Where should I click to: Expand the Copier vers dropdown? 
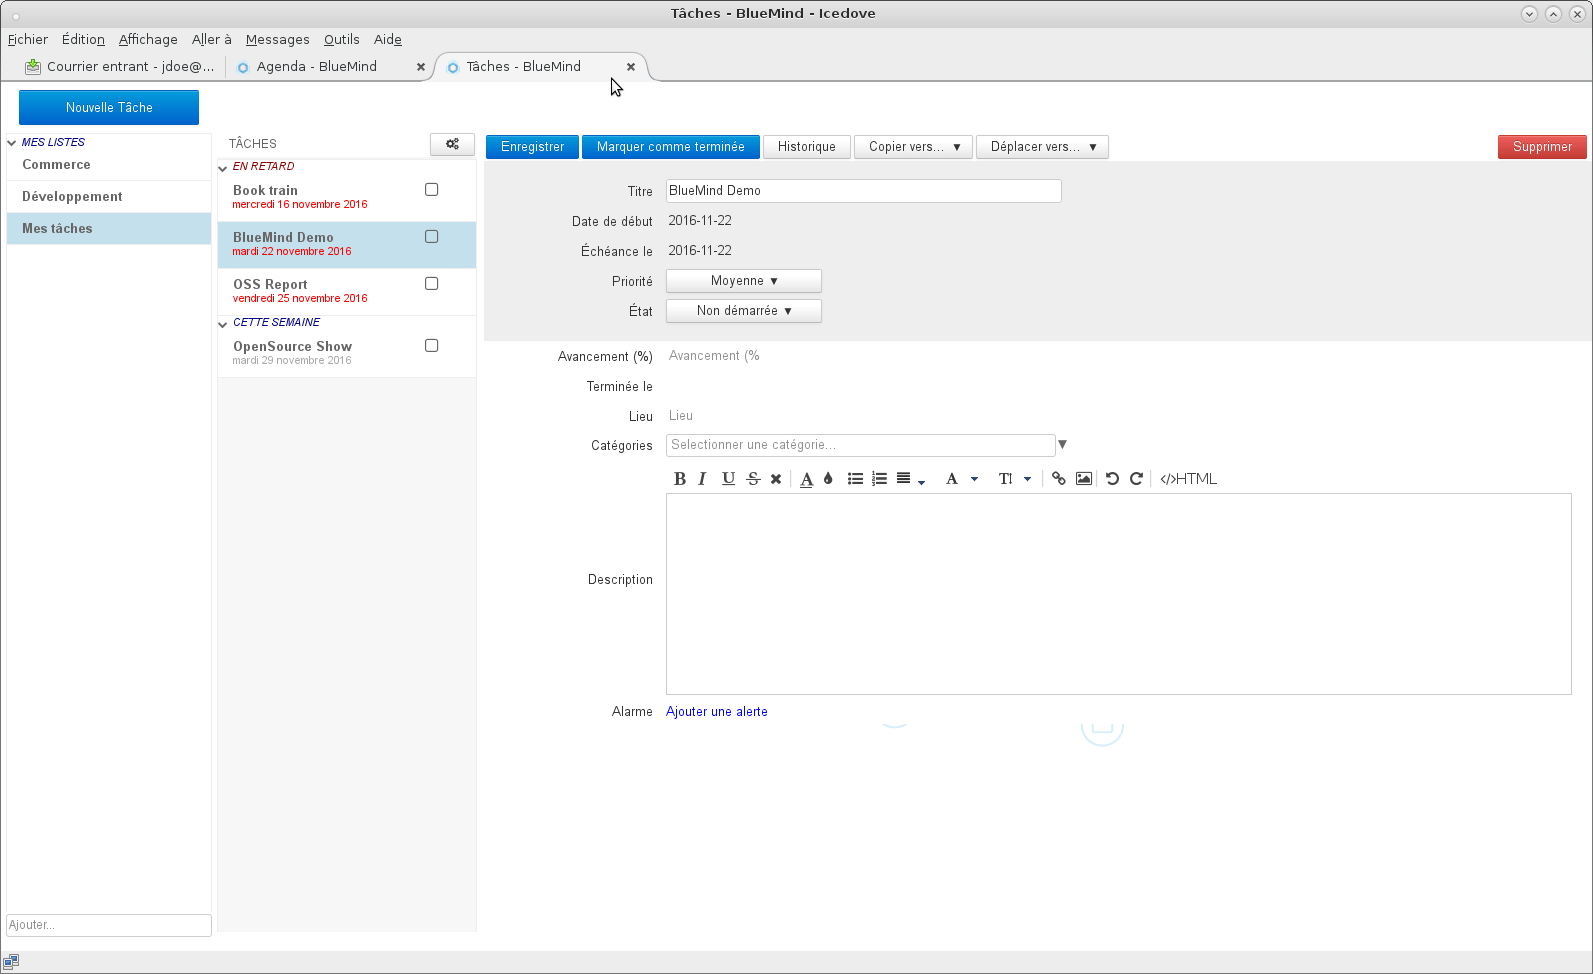tap(913, 147)
